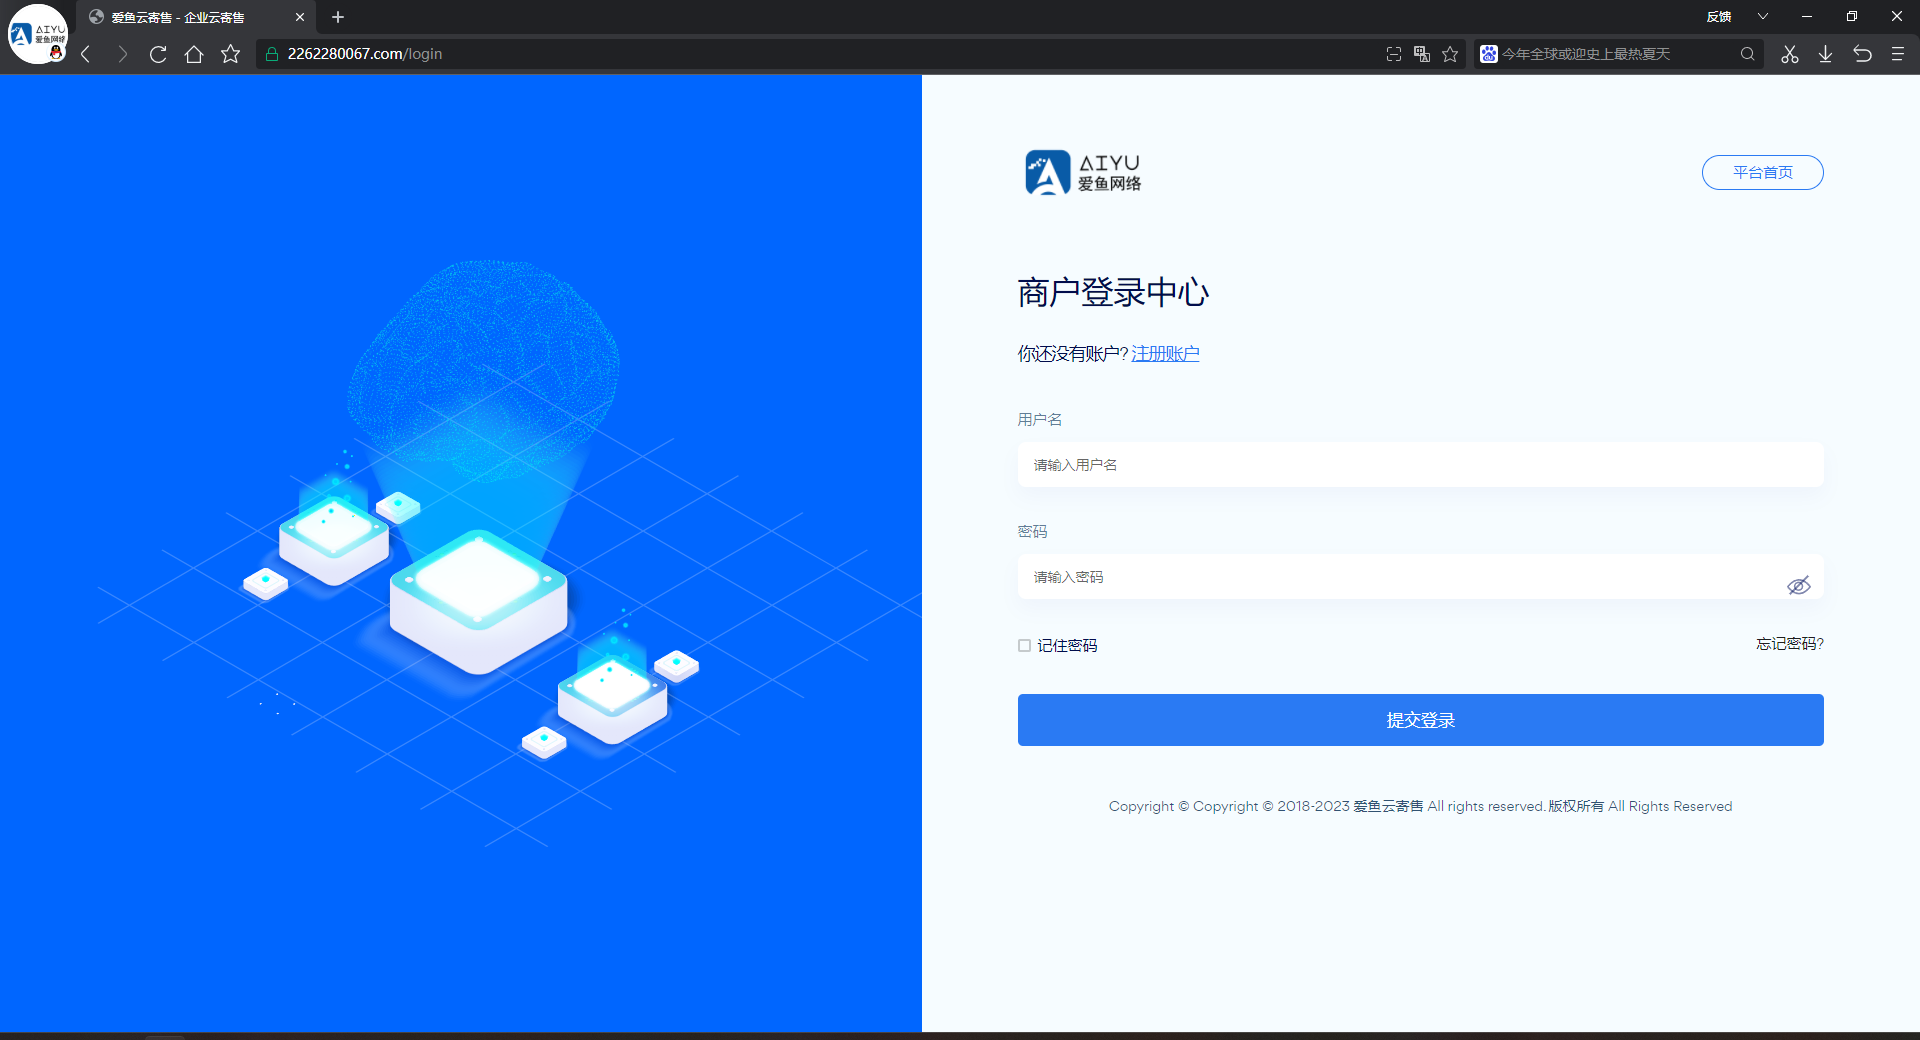Focus the 请输入密码 password field
Image resolution: width=1920 pixels, height=1040 pixels.
click(x=1420, y=577)
